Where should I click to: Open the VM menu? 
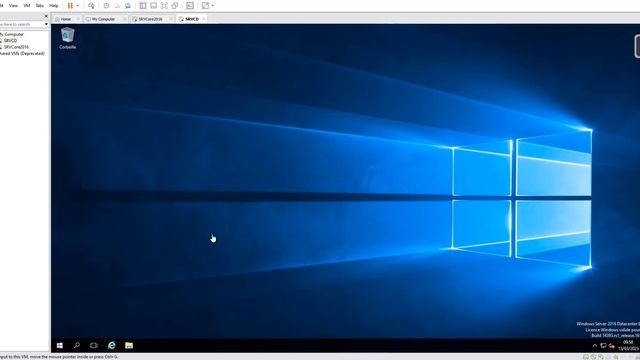coord(27,6)
